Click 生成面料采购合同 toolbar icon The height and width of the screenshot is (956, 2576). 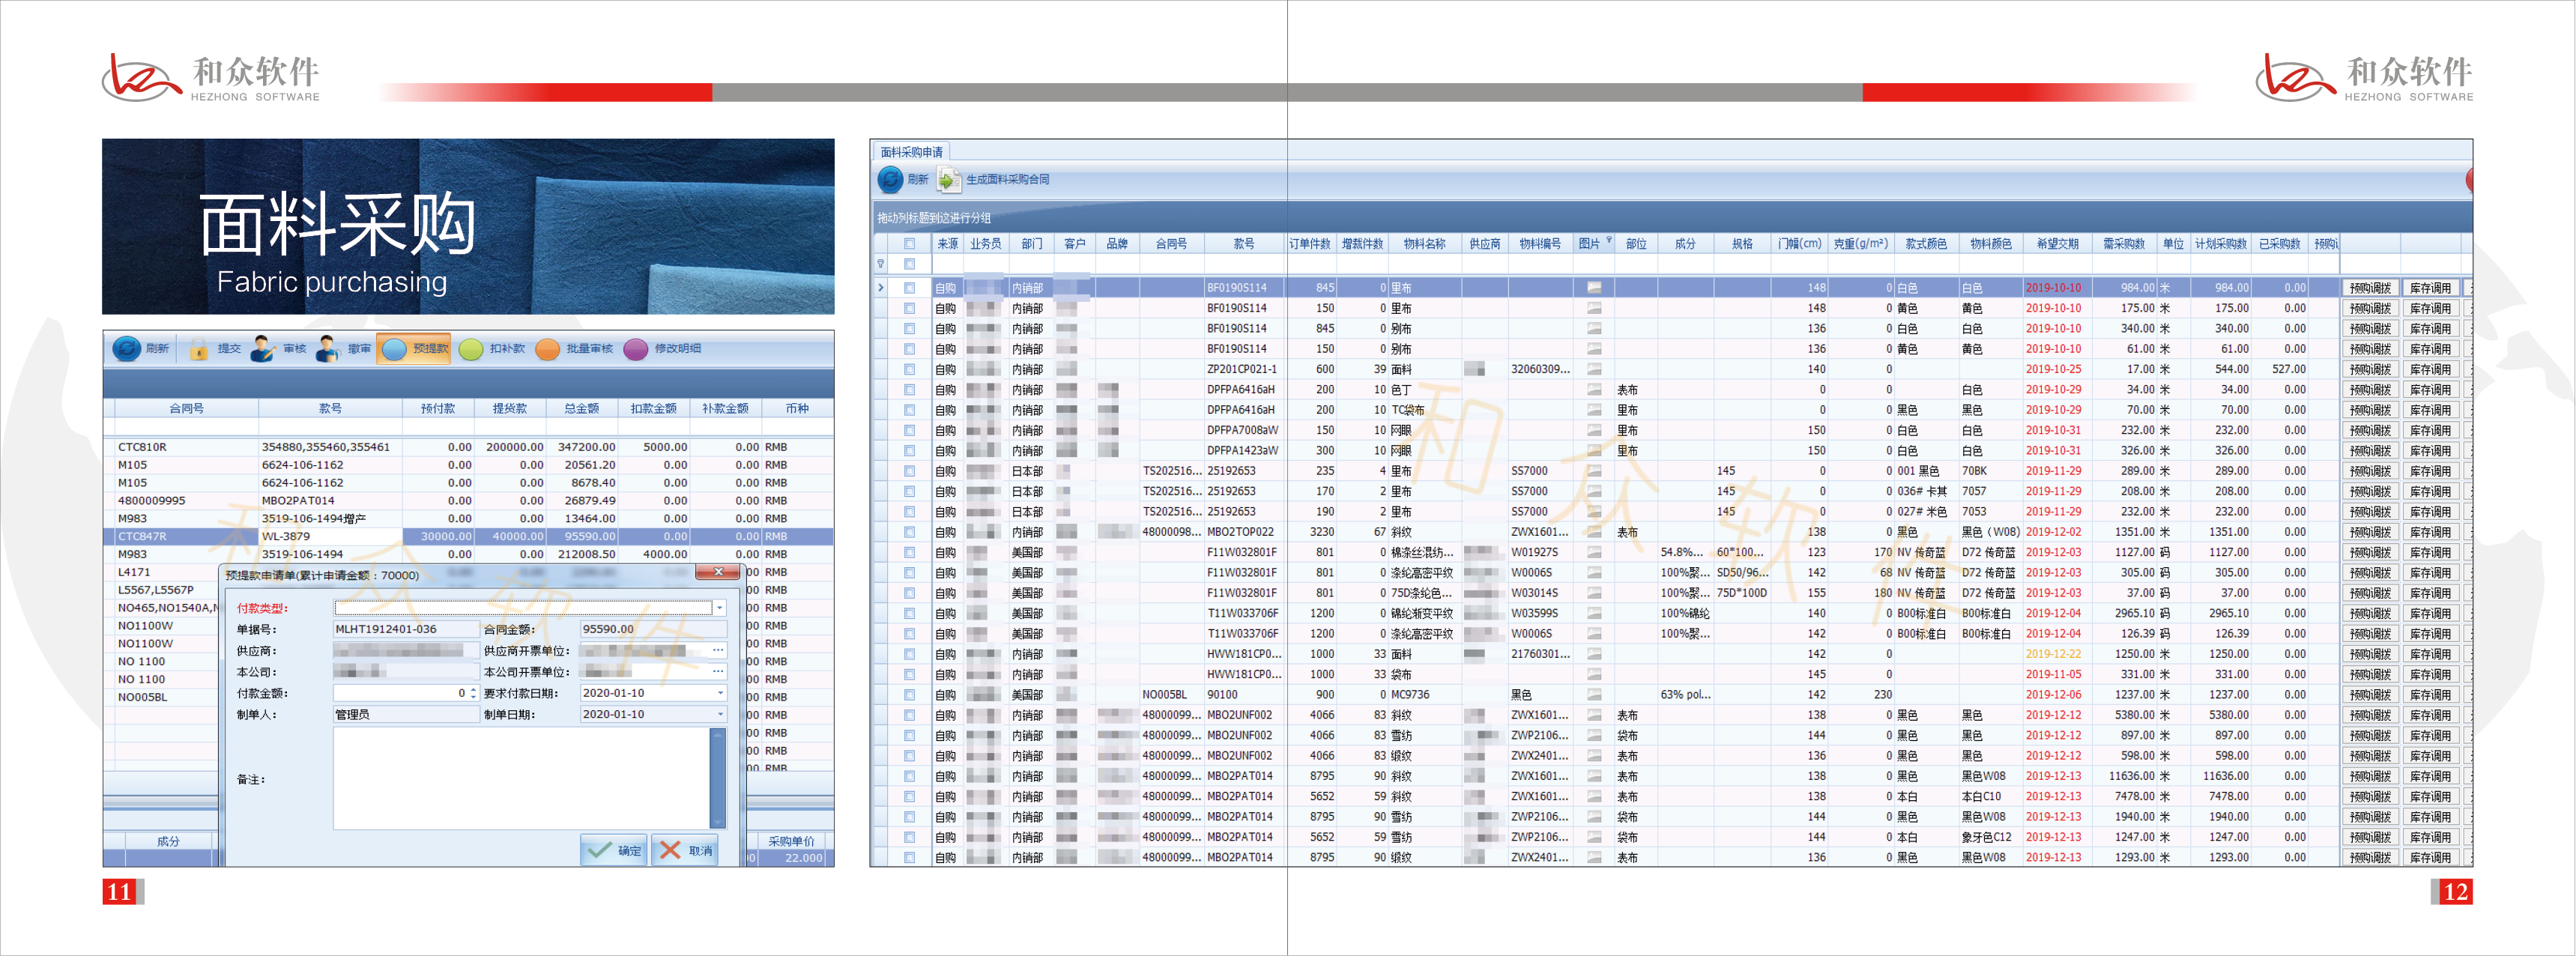[x=948, y=180]
